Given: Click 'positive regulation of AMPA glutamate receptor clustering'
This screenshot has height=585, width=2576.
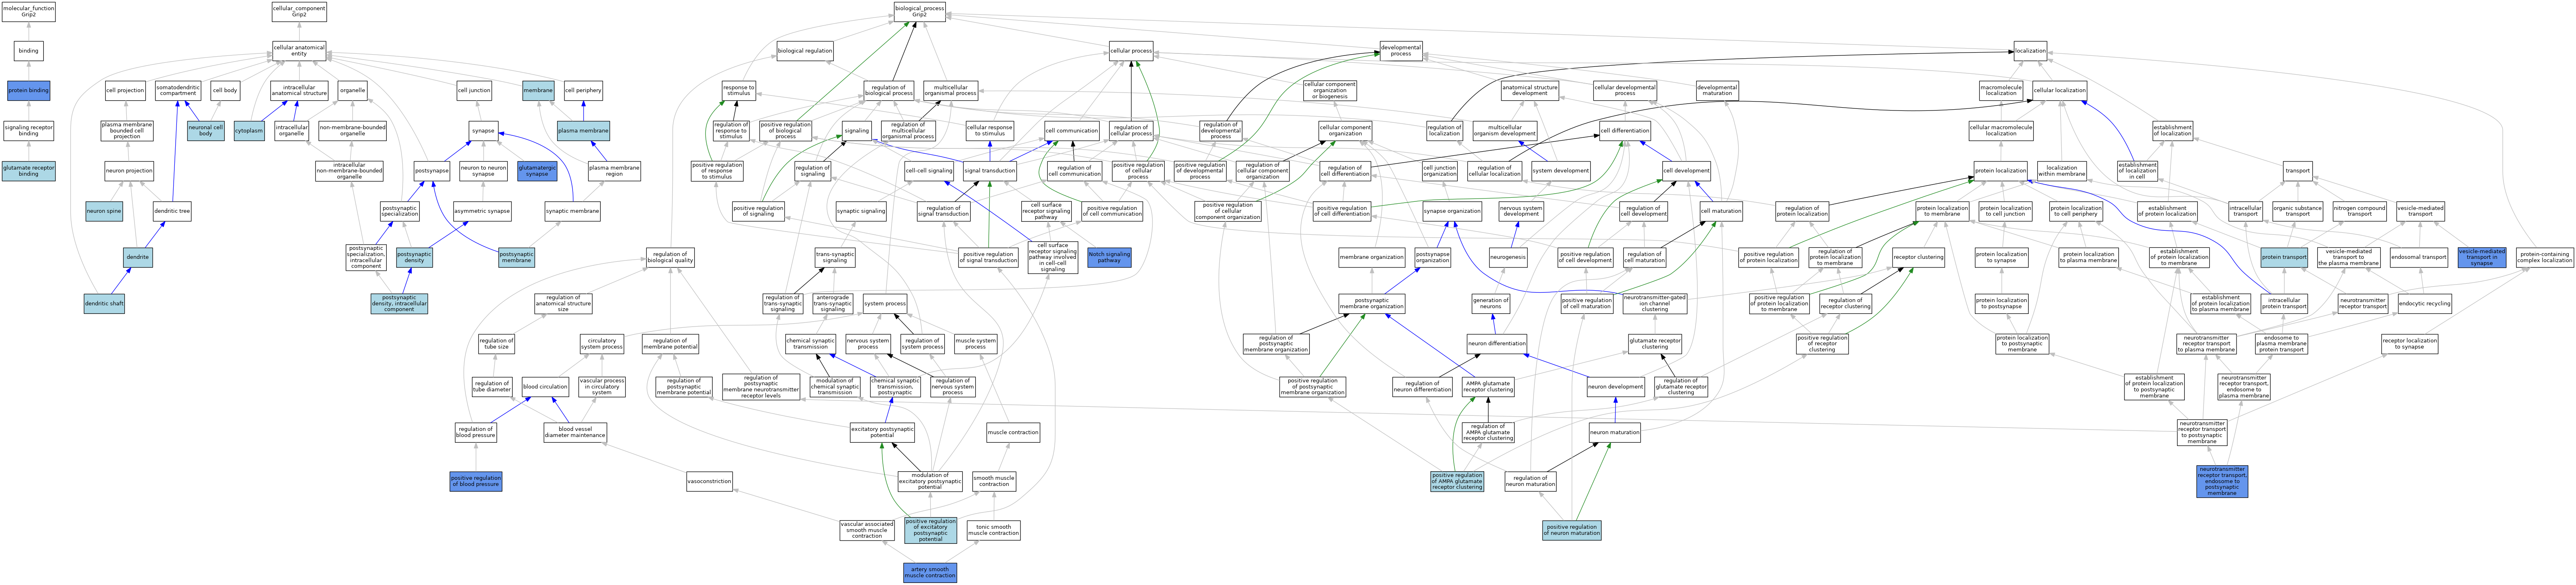Looking at the screenshot, I should coord(1457,482).
